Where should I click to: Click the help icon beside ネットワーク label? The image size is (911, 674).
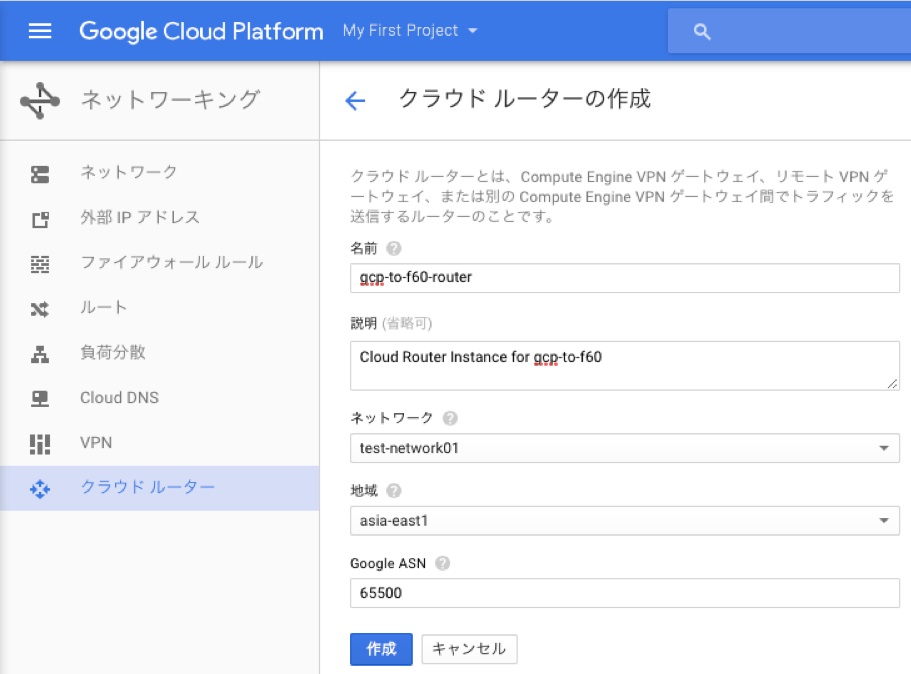(x=450, y=418)
